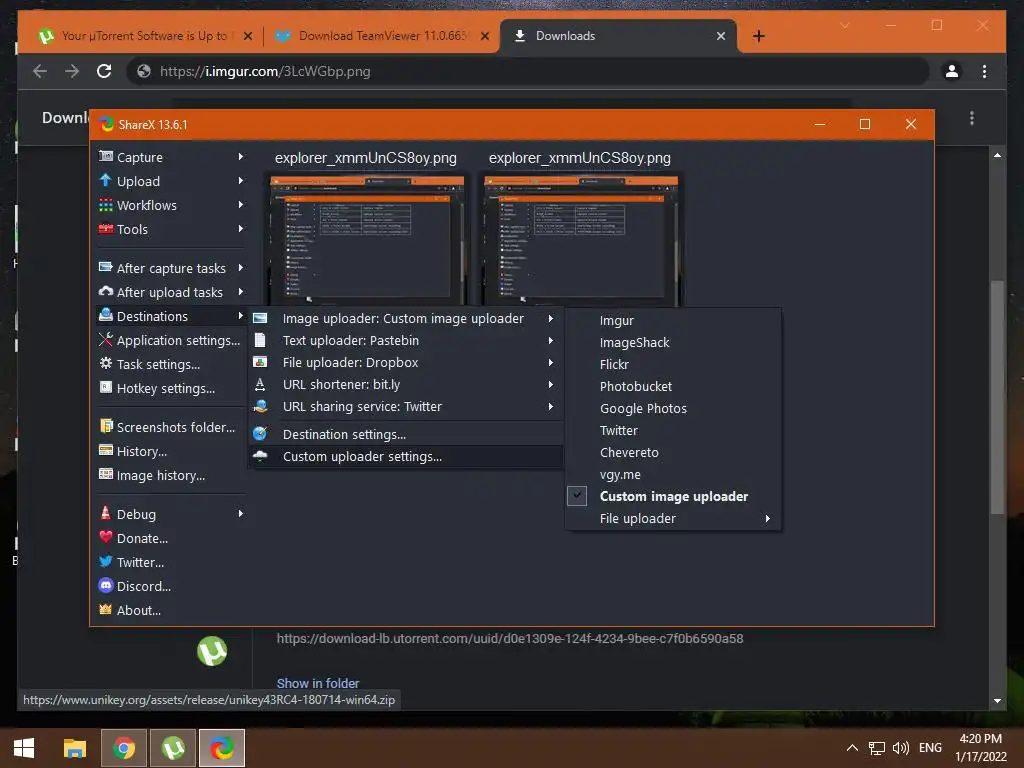This screenshot has width=1024, height=768.
Task: Open the Chrome profile icon
Action: [952, 71]
